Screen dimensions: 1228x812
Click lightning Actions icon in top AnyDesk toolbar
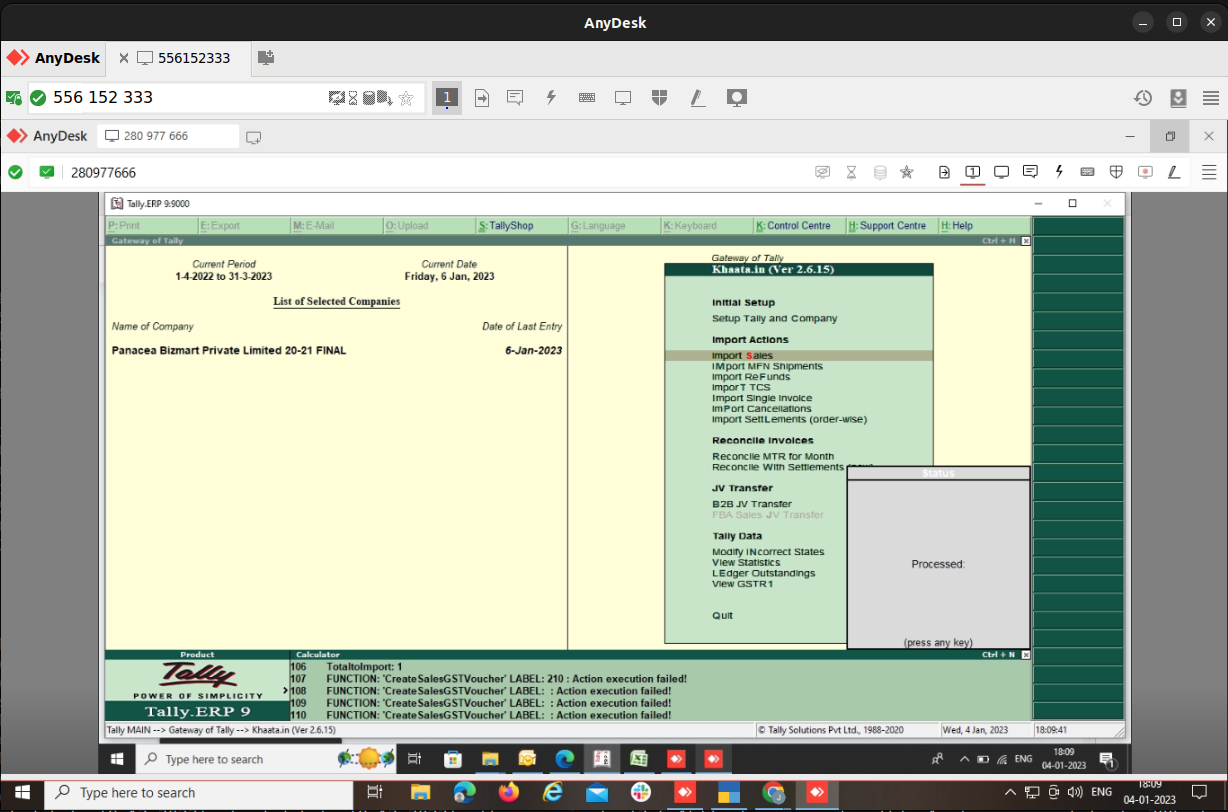click(x=550, y=98)
